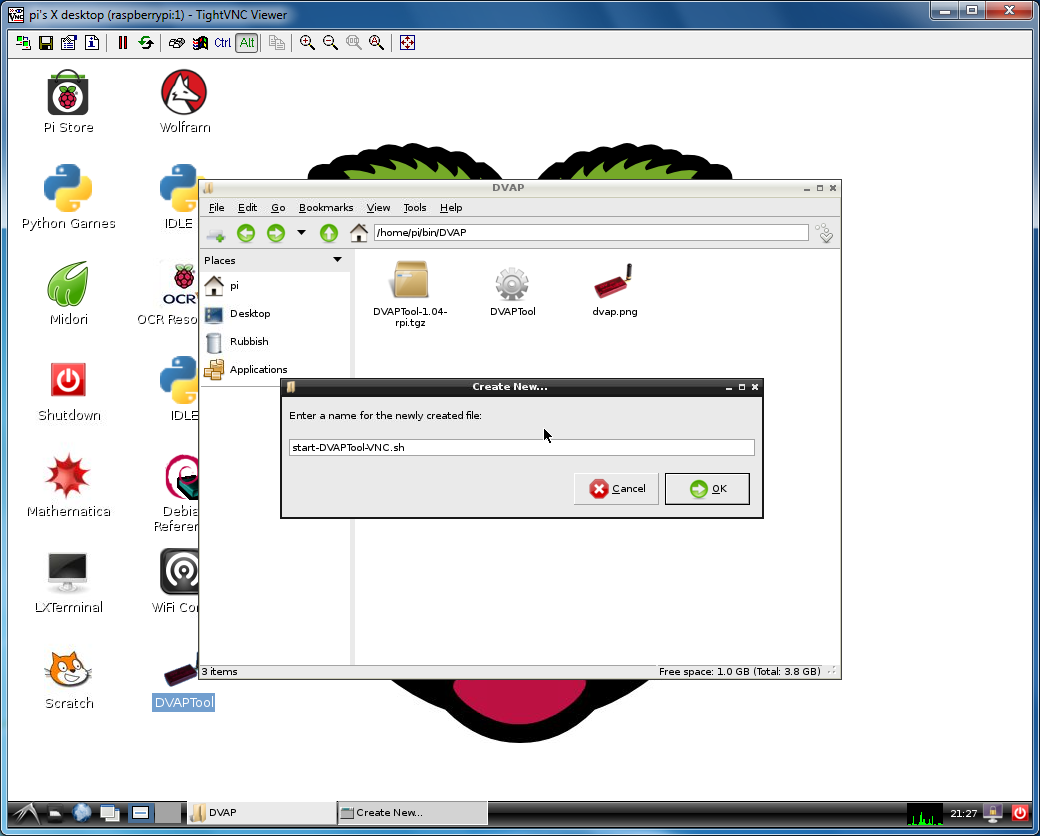Pause the VNC screen updates
Image resolution: width=1040 pixels, height=836 pixels.
click(122, 42)
